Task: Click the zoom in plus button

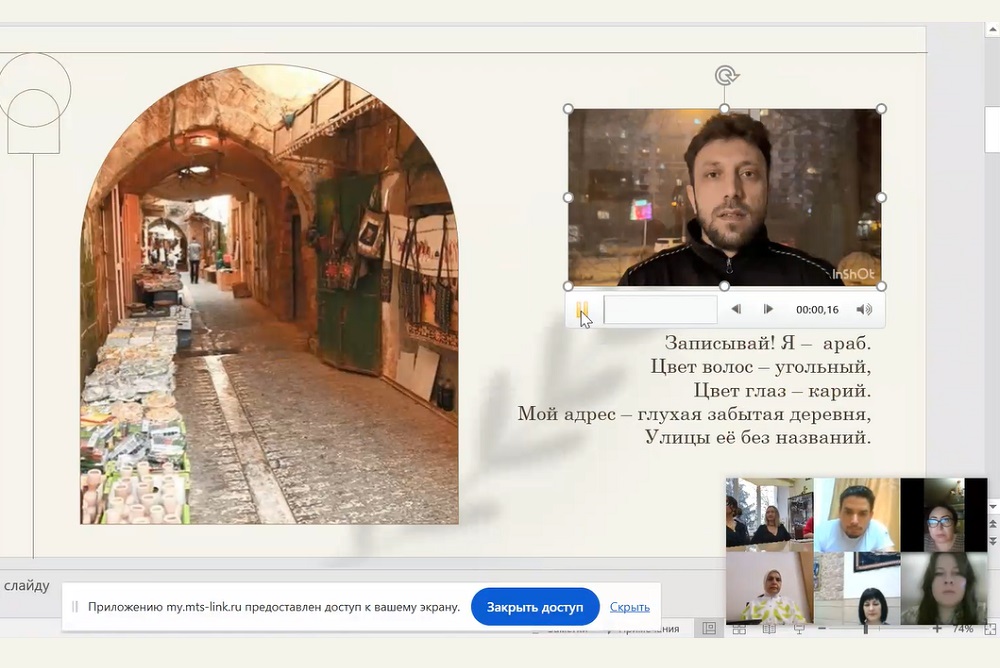Action: tap(937, 629)
